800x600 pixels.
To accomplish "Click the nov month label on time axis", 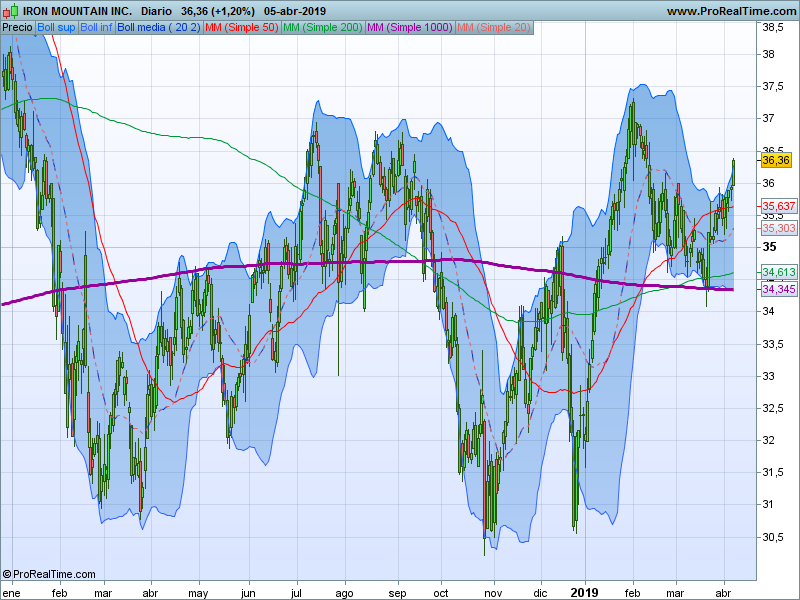I will point(493,593).
